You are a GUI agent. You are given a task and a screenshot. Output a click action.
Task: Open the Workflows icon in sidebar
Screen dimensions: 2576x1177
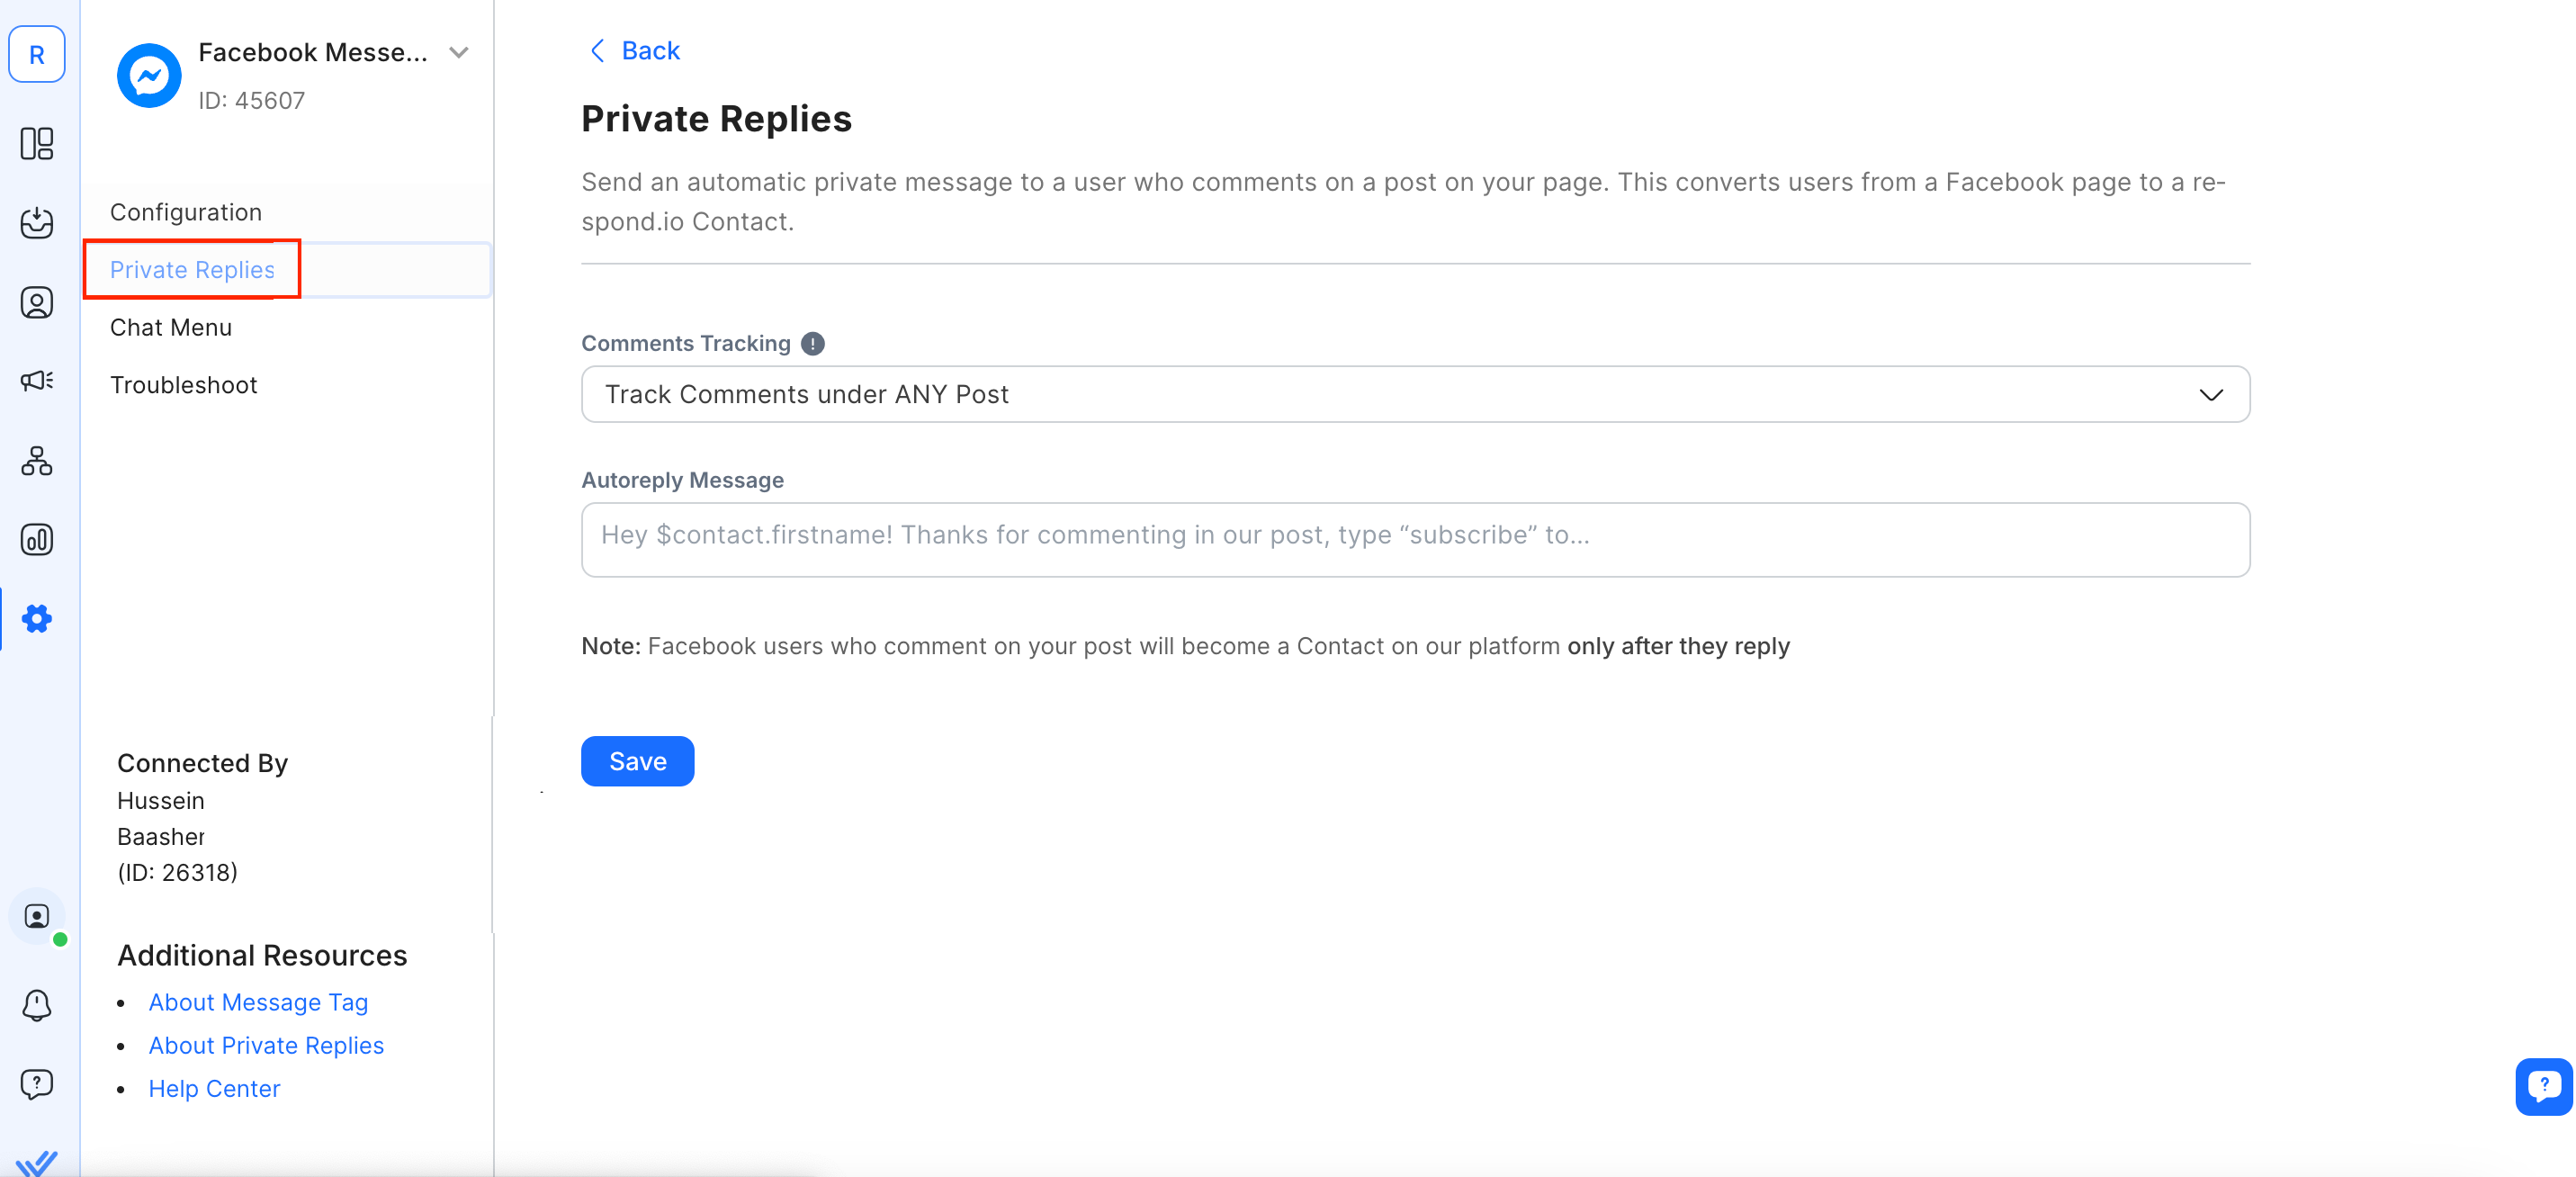37,461
